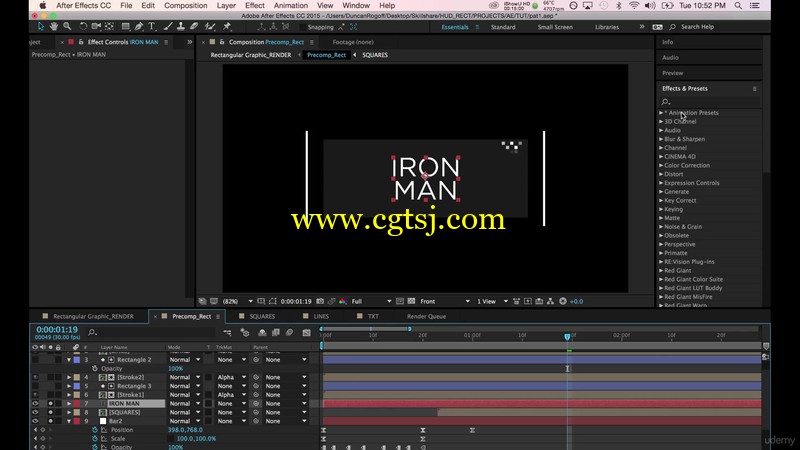Select the Zoom magnifier tool
The height and width of the screenshot is (450, 800).
pyautogui.click(x=67, y=27)
